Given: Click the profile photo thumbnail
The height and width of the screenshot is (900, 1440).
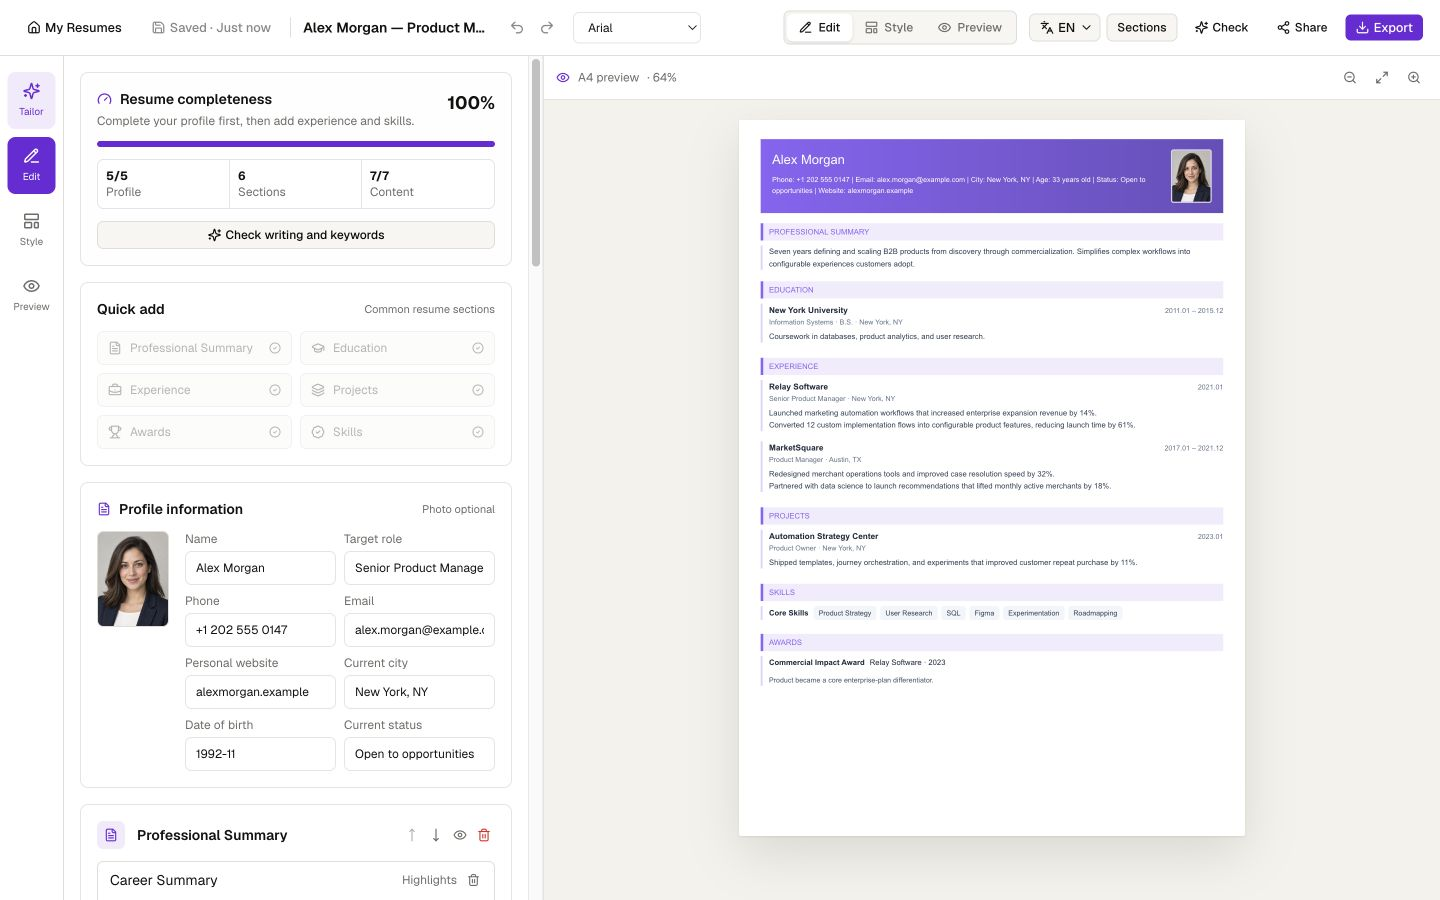Looking at the screenshot, I should coord(133,579).
